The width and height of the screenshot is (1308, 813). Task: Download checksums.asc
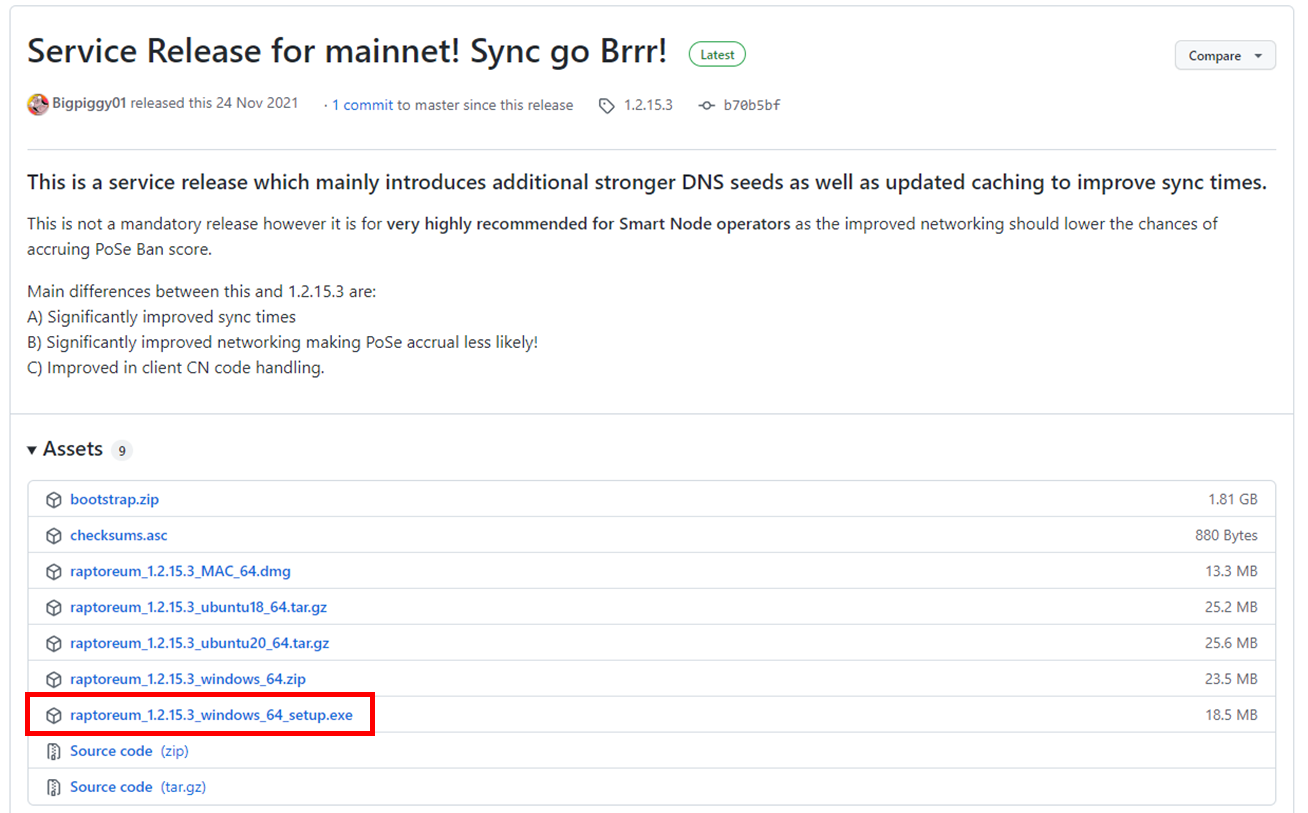click(118, 535)
